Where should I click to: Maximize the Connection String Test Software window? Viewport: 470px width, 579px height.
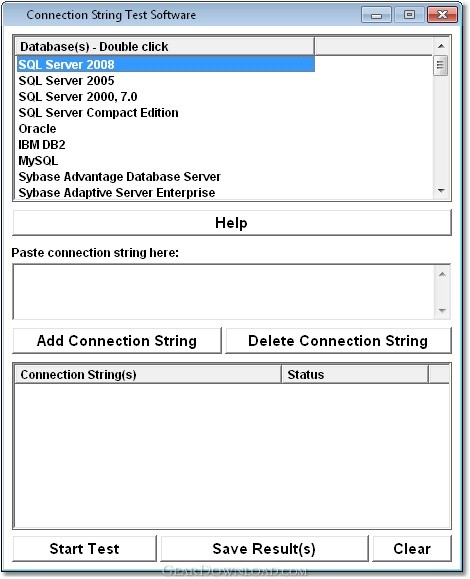point(409,15)
